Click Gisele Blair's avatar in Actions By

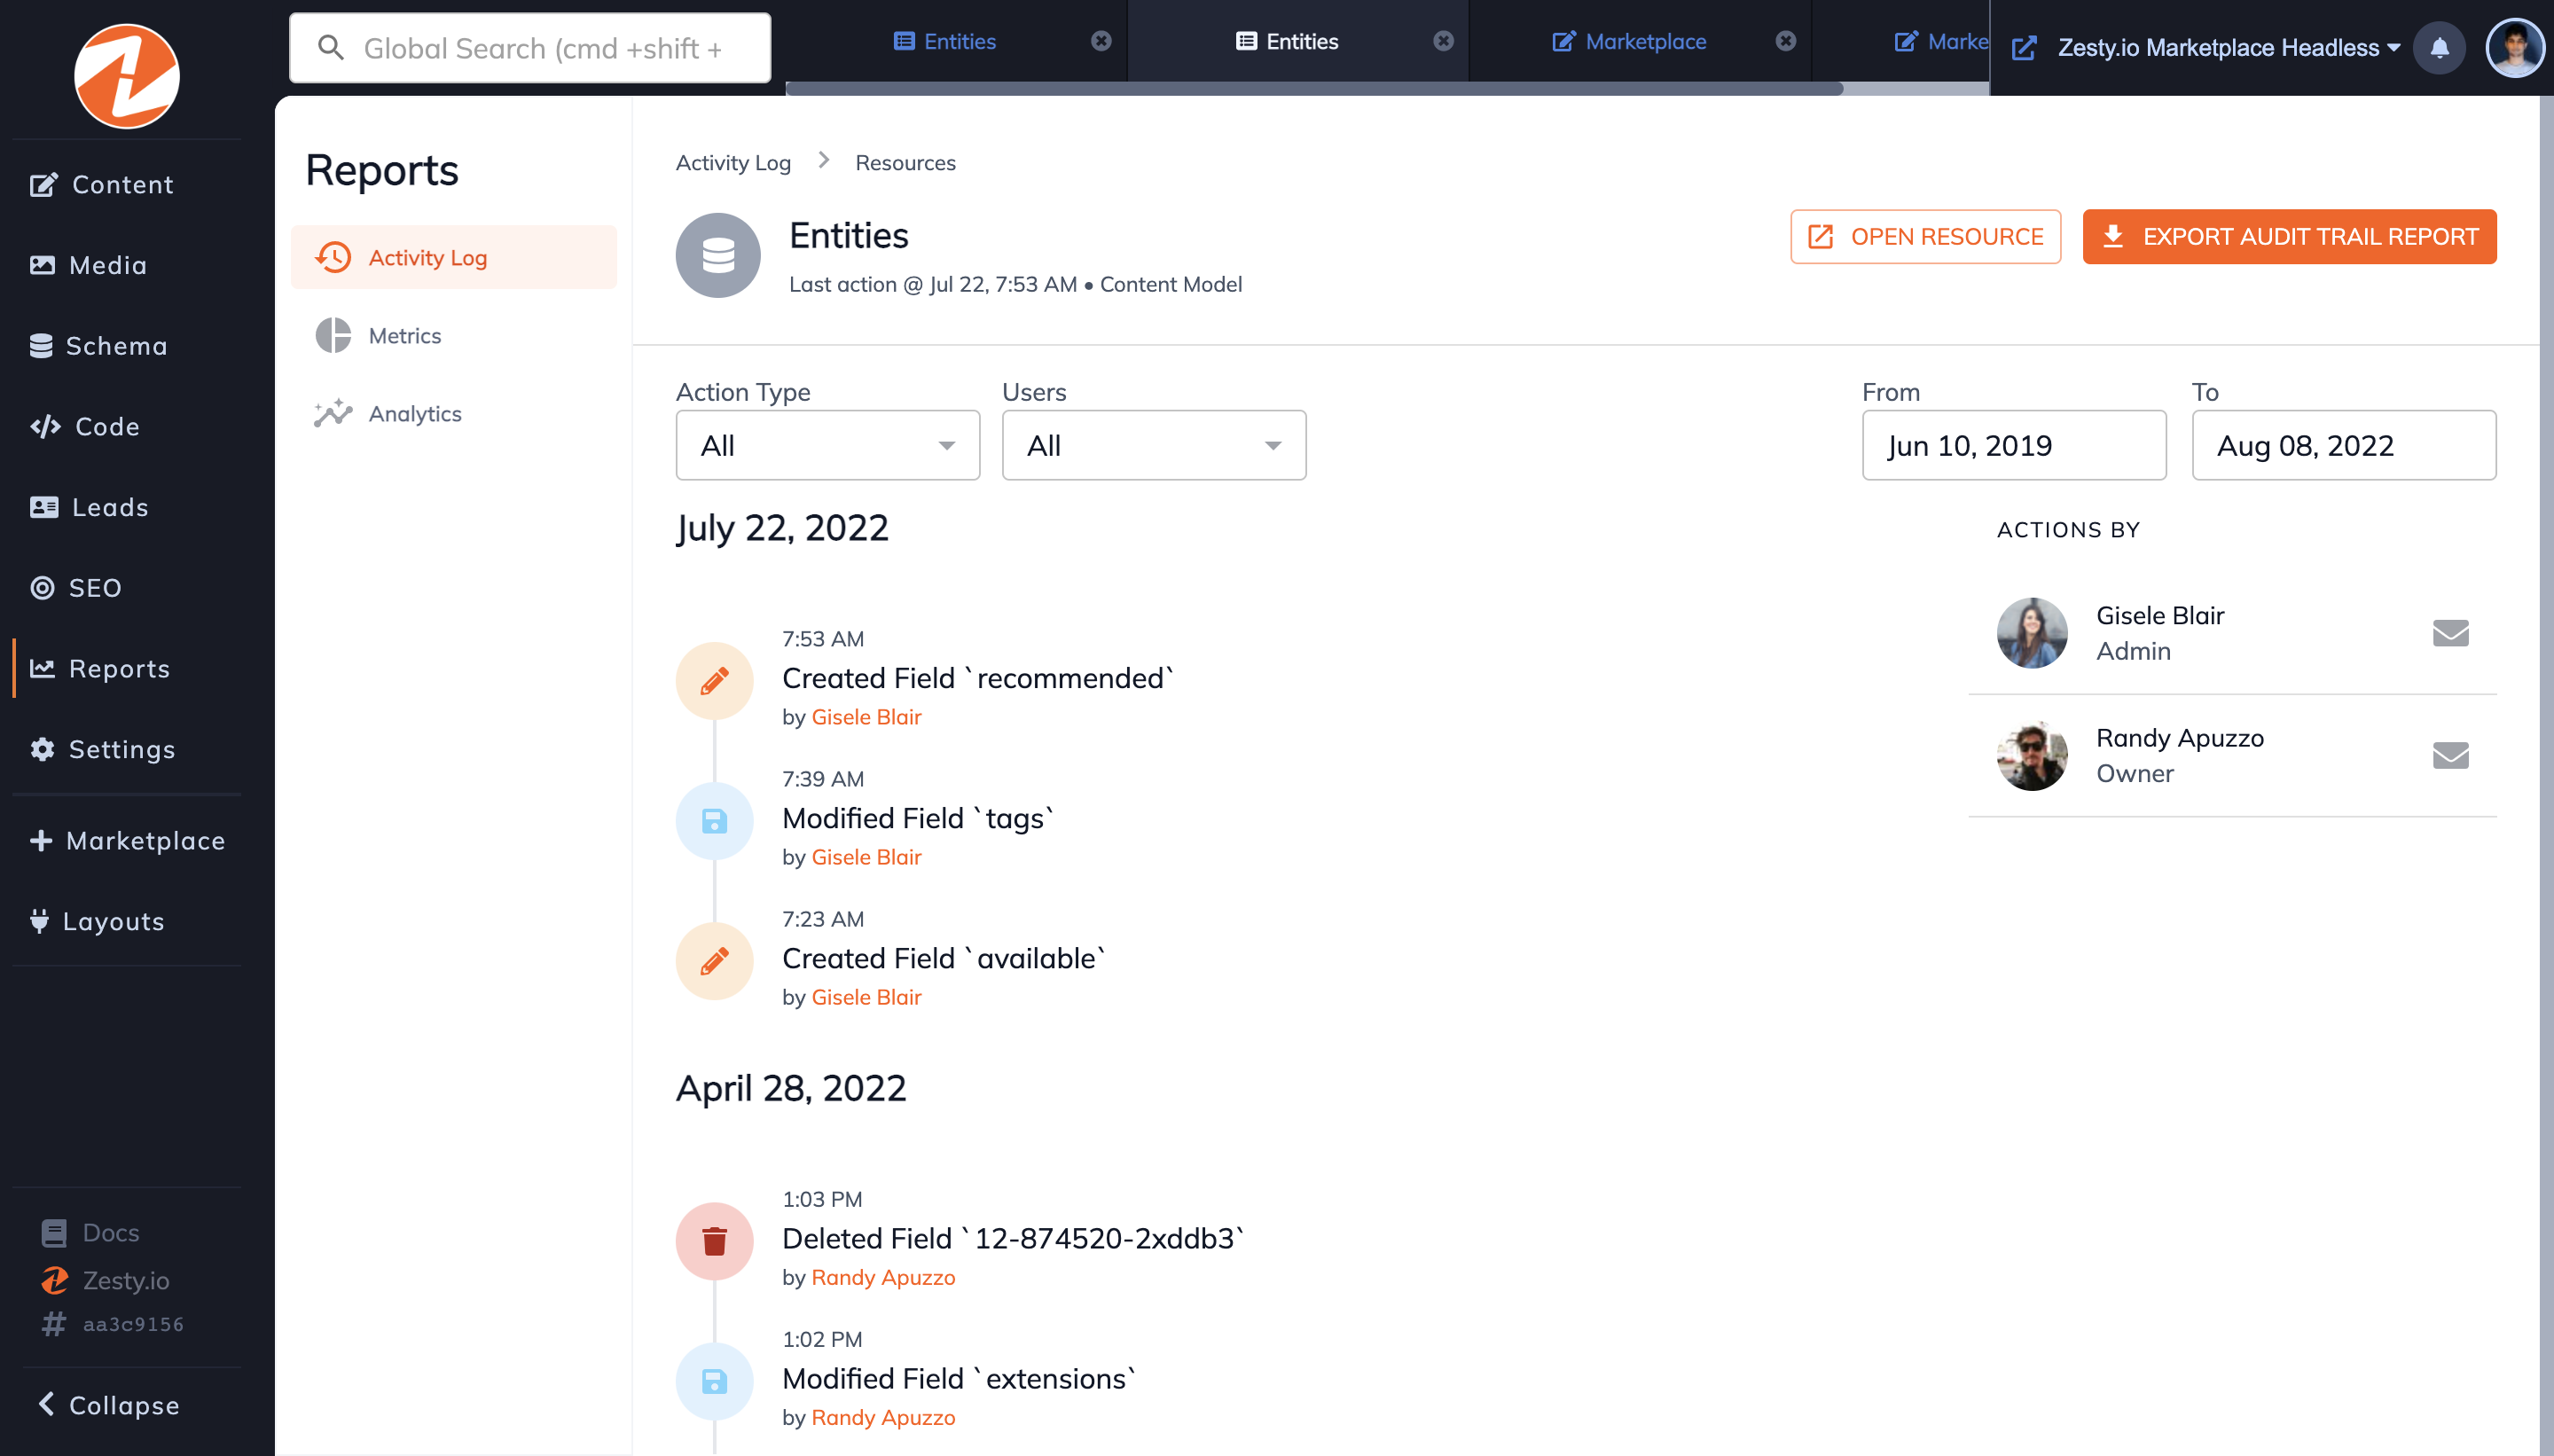(2032, 633)
